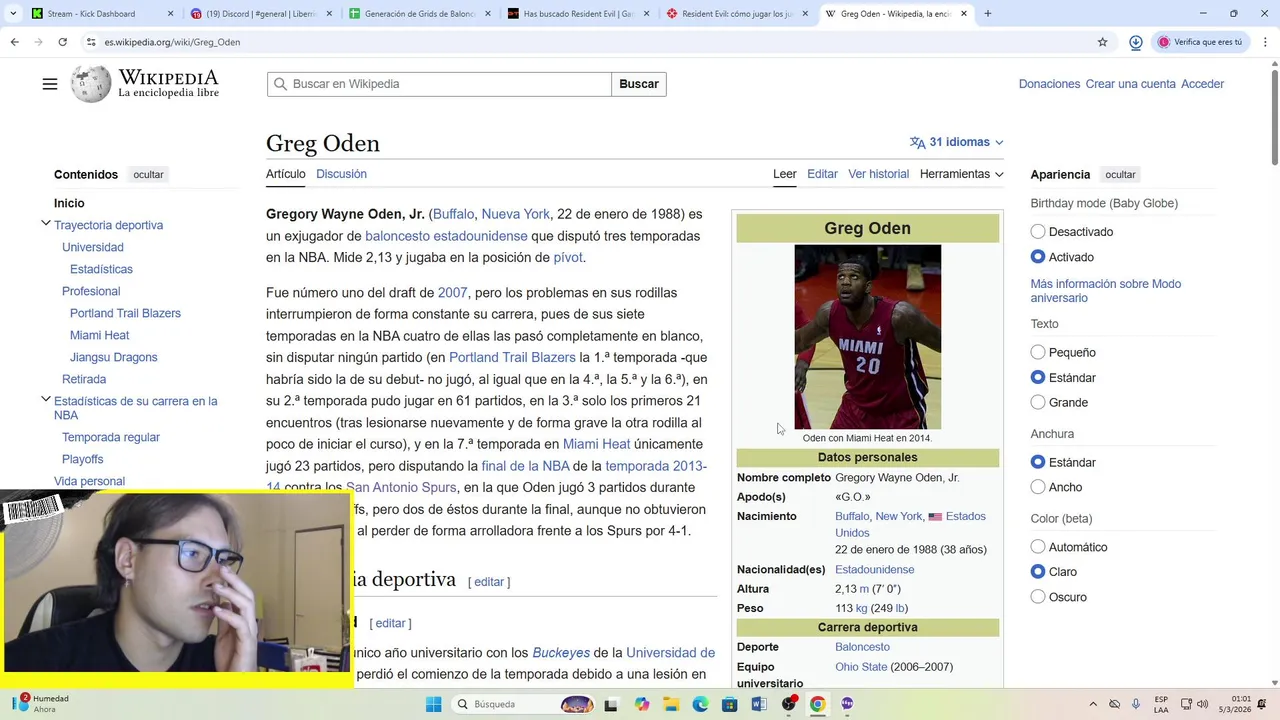1280x720 pixels.
Task: Open File Explorer from the taskbar
Action: click(671, 704)
